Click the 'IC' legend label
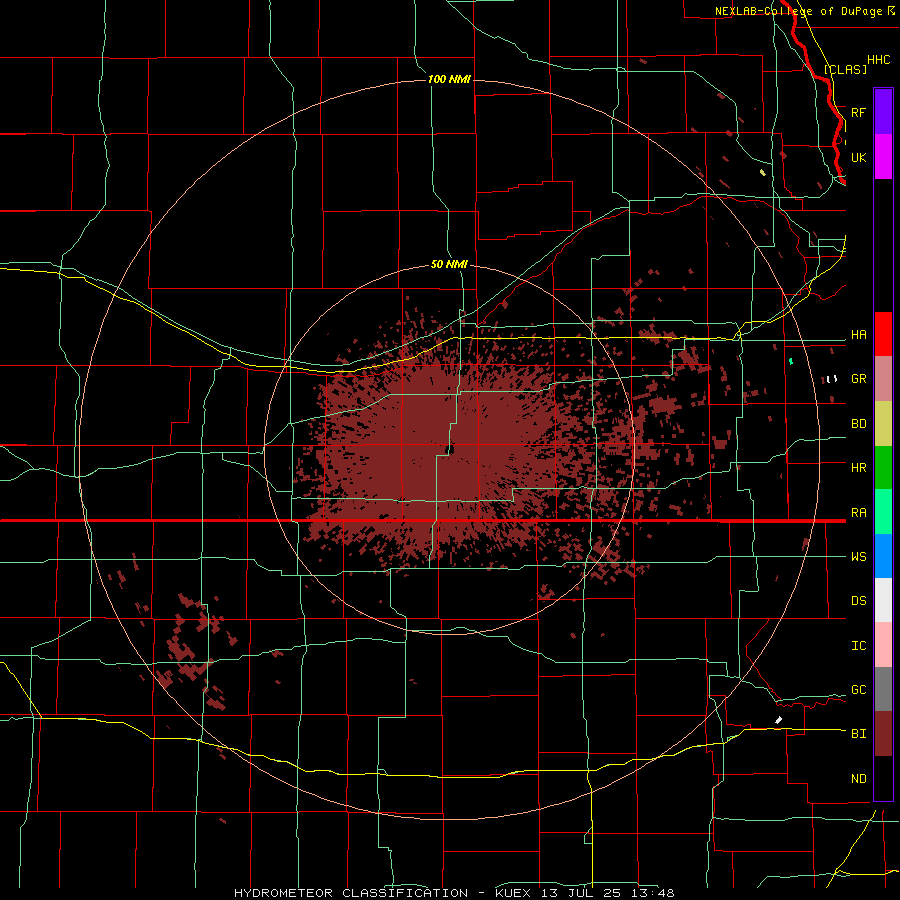The width and height of the screenshot is (900, 900). [x=859, y=646]
